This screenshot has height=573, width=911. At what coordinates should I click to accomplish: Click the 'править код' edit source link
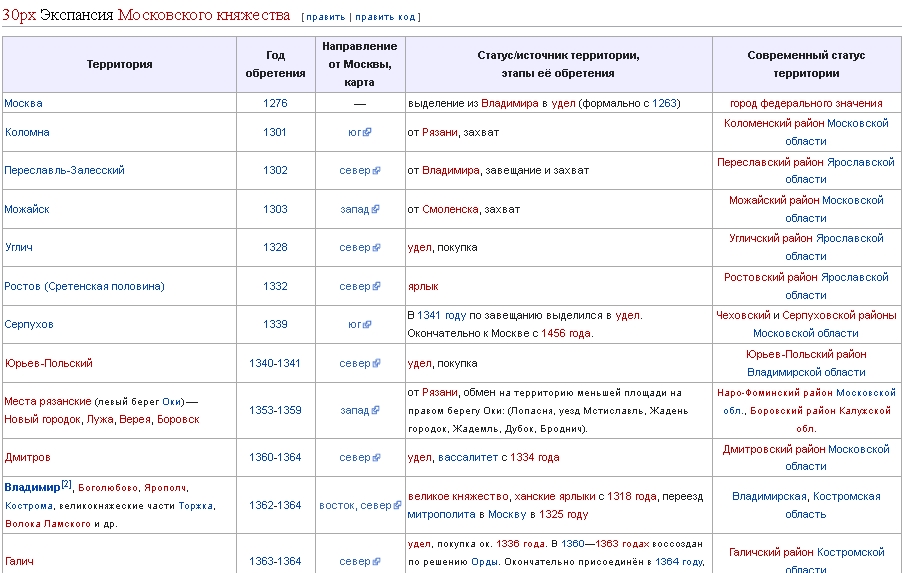pos(385,17)
